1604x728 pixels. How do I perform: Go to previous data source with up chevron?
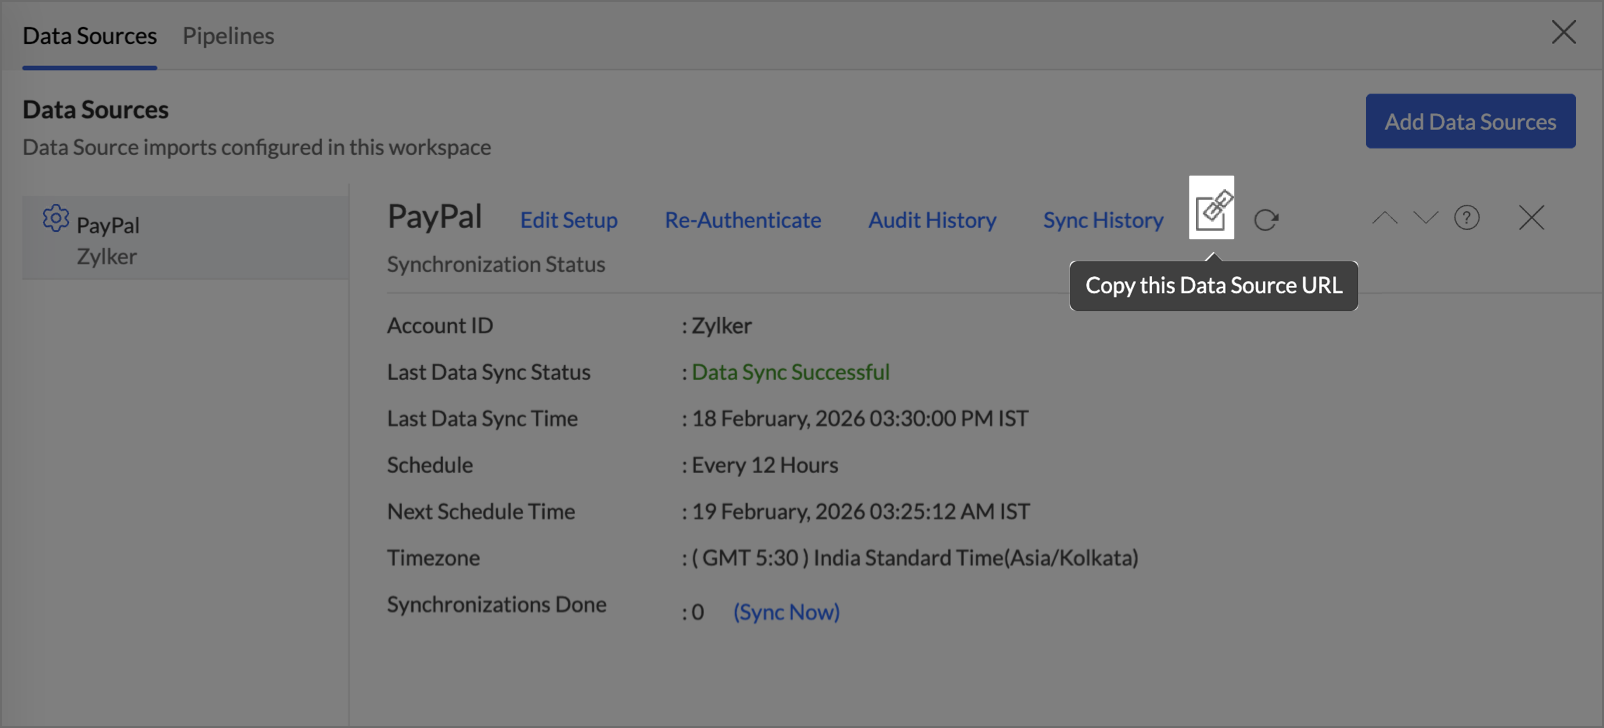pyautogui.click(x=1384, y=218)
